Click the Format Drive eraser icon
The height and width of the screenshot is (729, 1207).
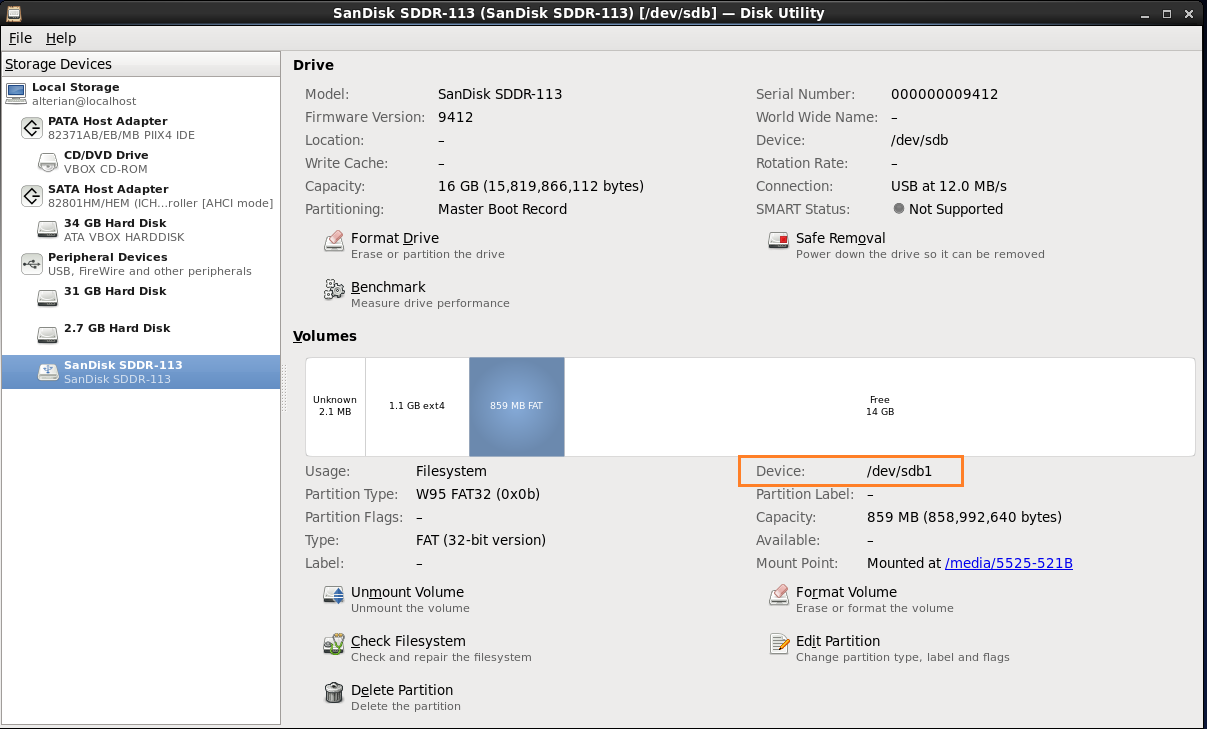[334, 242]
